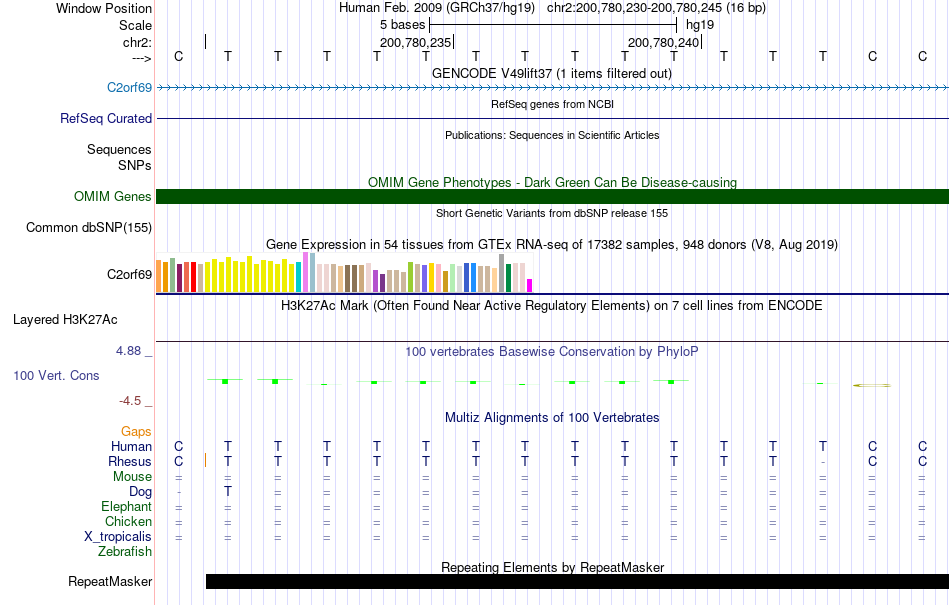Click the Rhesus species label

[x=130, y=462]
